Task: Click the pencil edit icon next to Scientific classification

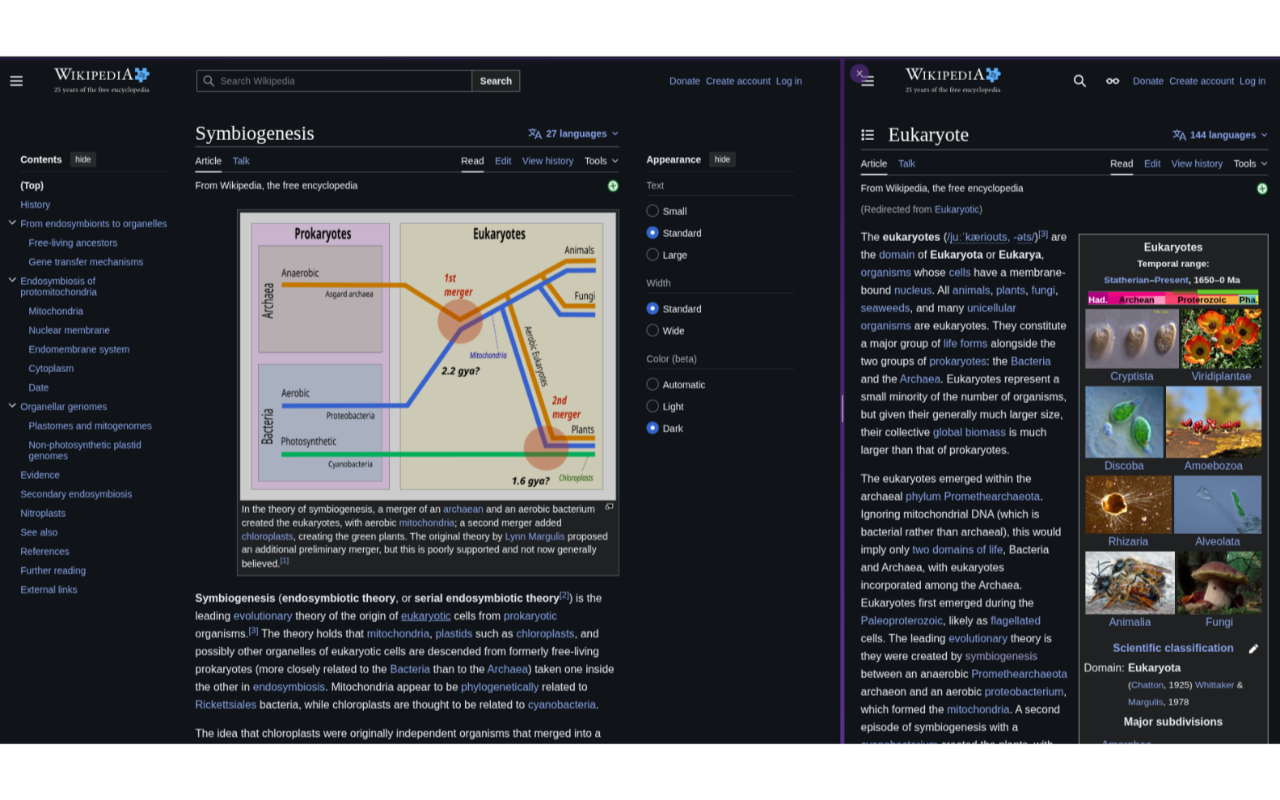Action: 1253,649
